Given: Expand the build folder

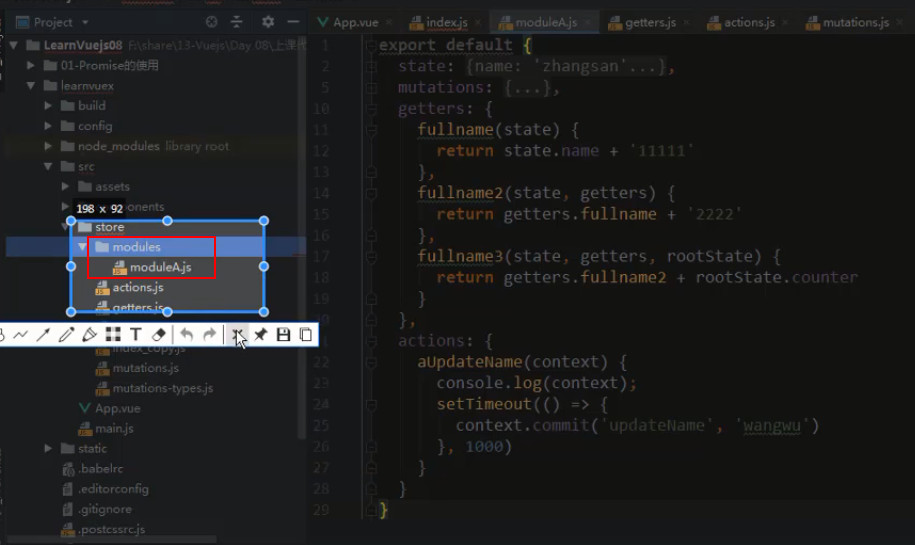Looking at the screenshot, I should [48, 106].
